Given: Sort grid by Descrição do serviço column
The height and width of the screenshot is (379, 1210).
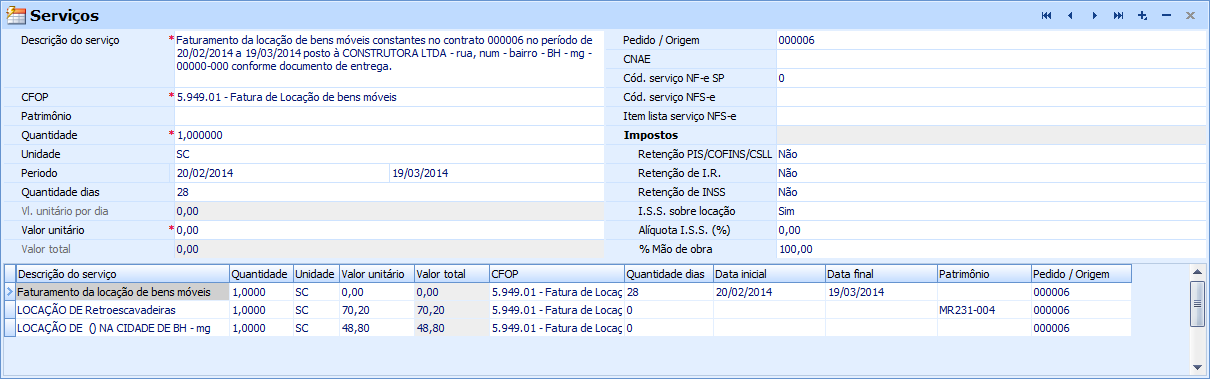Looking at the screenshot, I should pyautogui.click(x=122, y=273).
